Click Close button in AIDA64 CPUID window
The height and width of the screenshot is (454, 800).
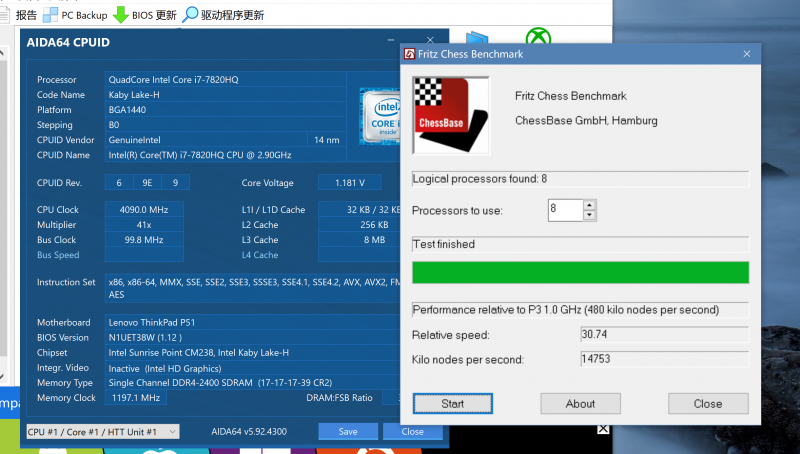(x=412, y=432)
